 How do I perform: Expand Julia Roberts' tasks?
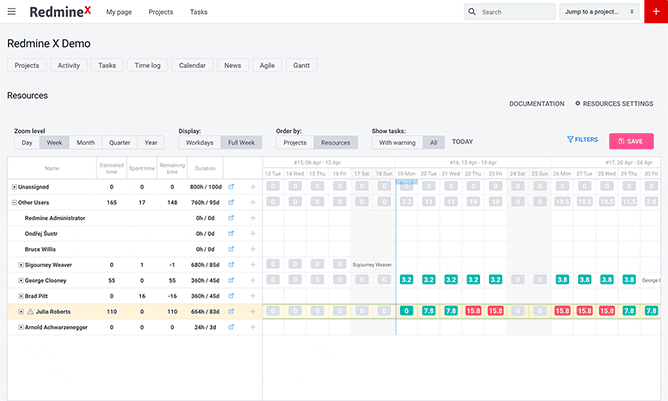pos(21,312)
